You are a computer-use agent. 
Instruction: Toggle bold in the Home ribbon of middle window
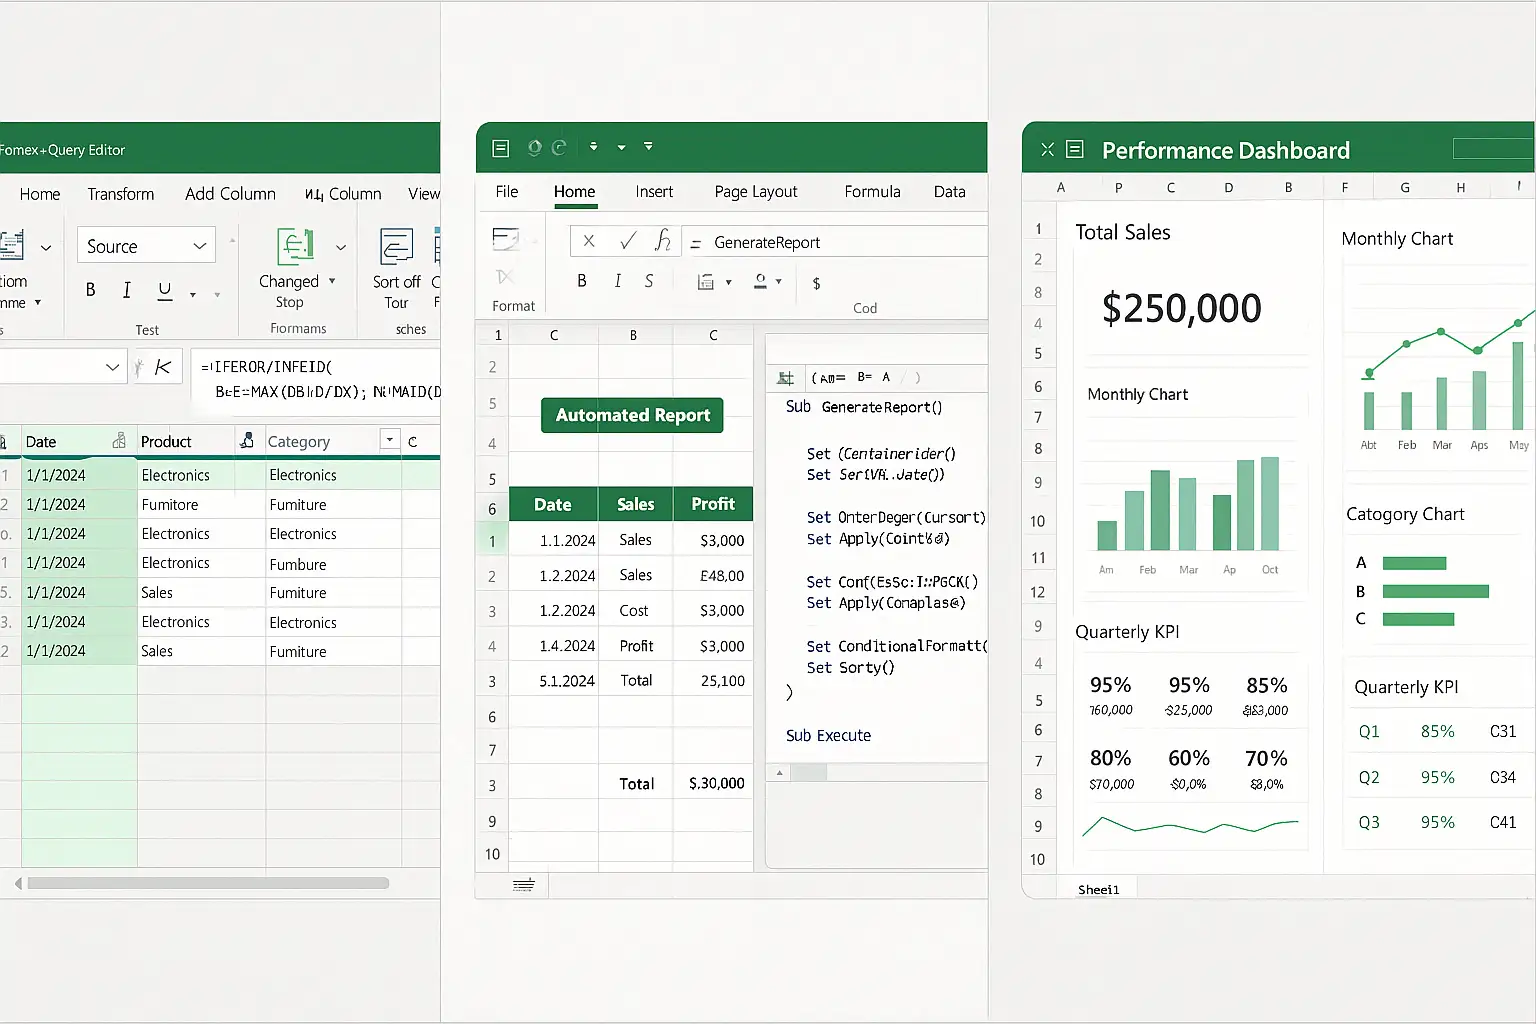coord(582,282)
